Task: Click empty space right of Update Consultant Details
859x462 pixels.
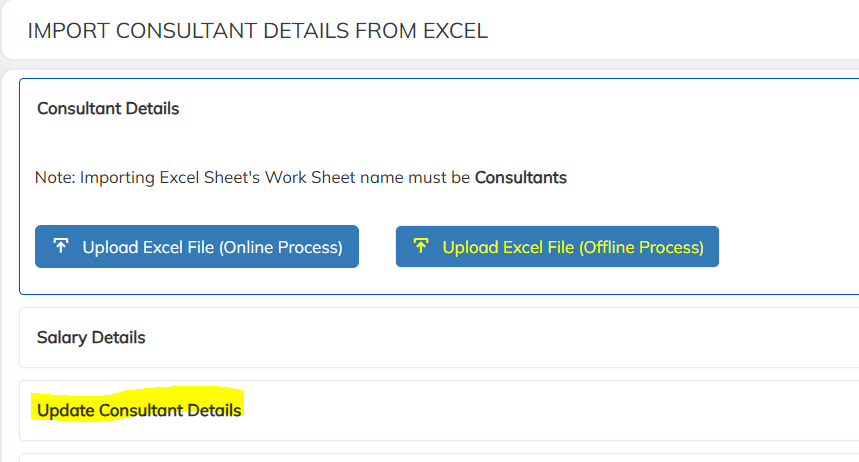Action: point(550,410)
